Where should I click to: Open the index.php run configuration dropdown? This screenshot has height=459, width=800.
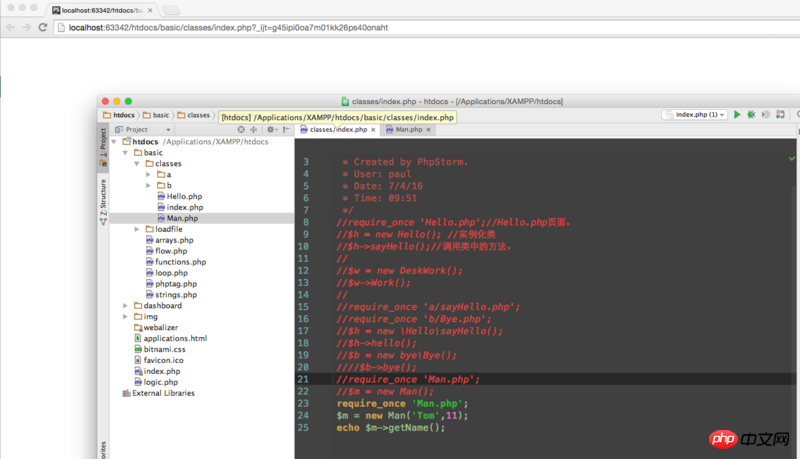(x=694, y=115)
